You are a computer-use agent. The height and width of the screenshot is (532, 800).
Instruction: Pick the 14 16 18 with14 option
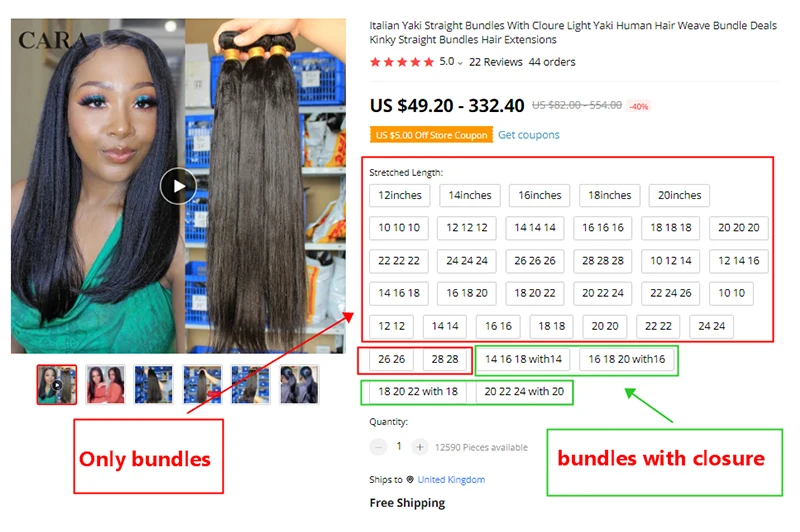523,359
